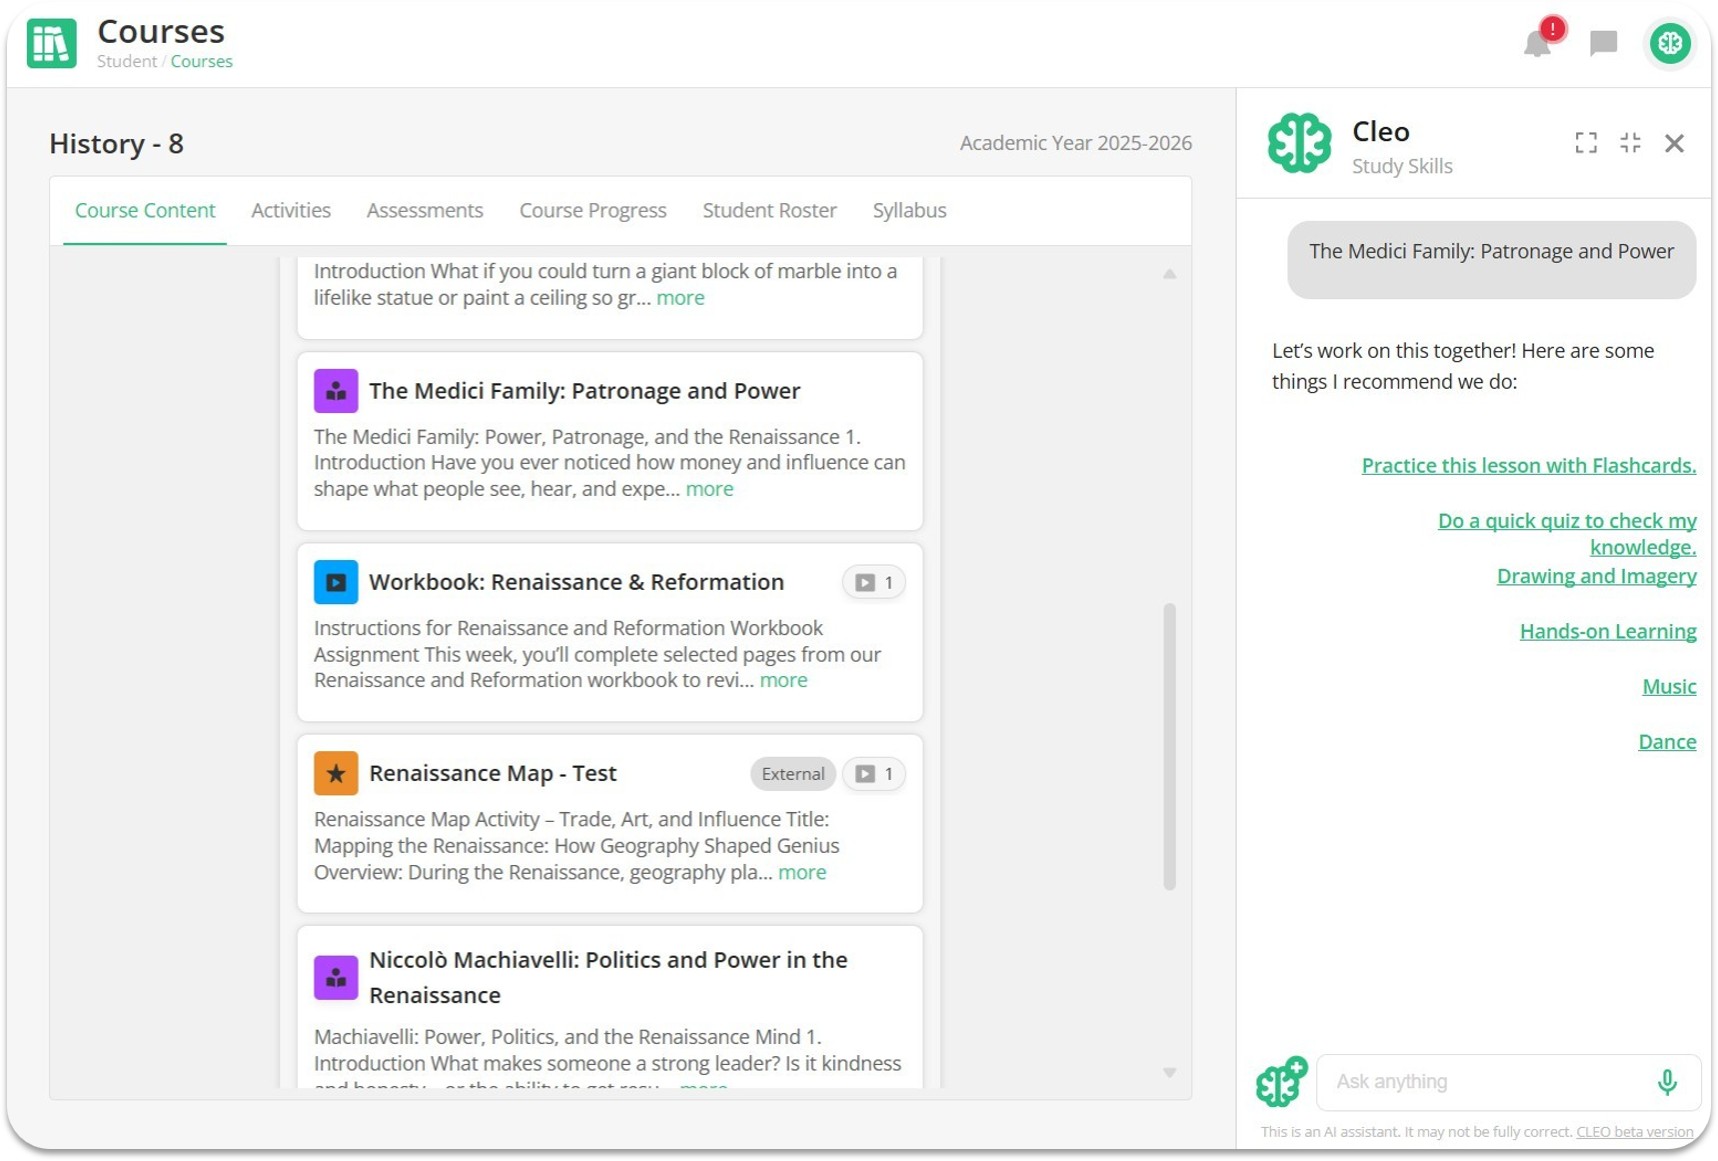This screenshot has height=1161, width=1718.
Task: Click the History - 8 course heading
Action: [116, 144]
